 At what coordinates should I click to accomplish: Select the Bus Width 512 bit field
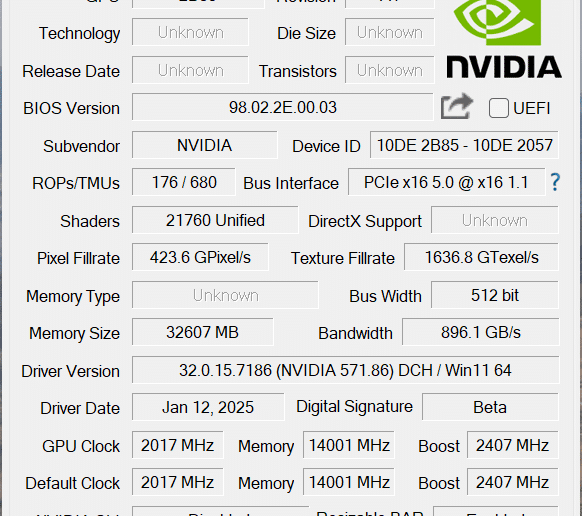(495, 295)
